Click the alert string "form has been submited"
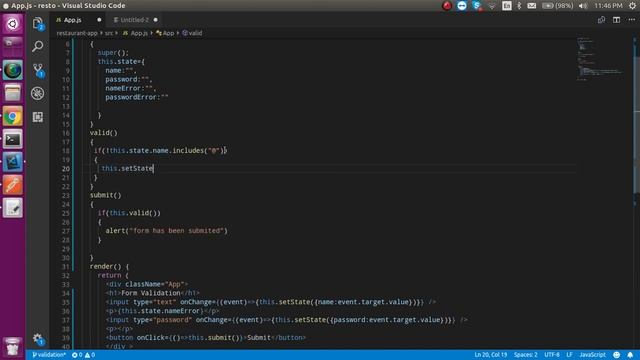 click(x=176, y=231)
